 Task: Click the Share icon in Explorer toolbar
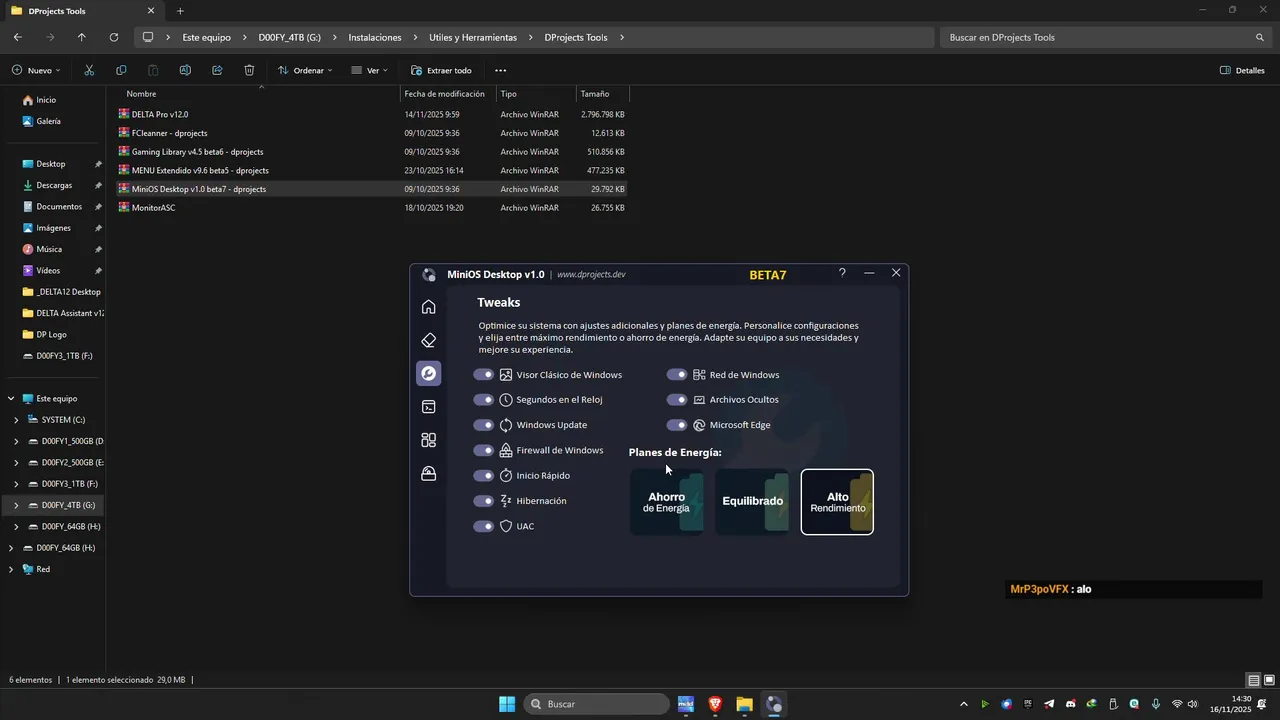(x=217, y=70)
